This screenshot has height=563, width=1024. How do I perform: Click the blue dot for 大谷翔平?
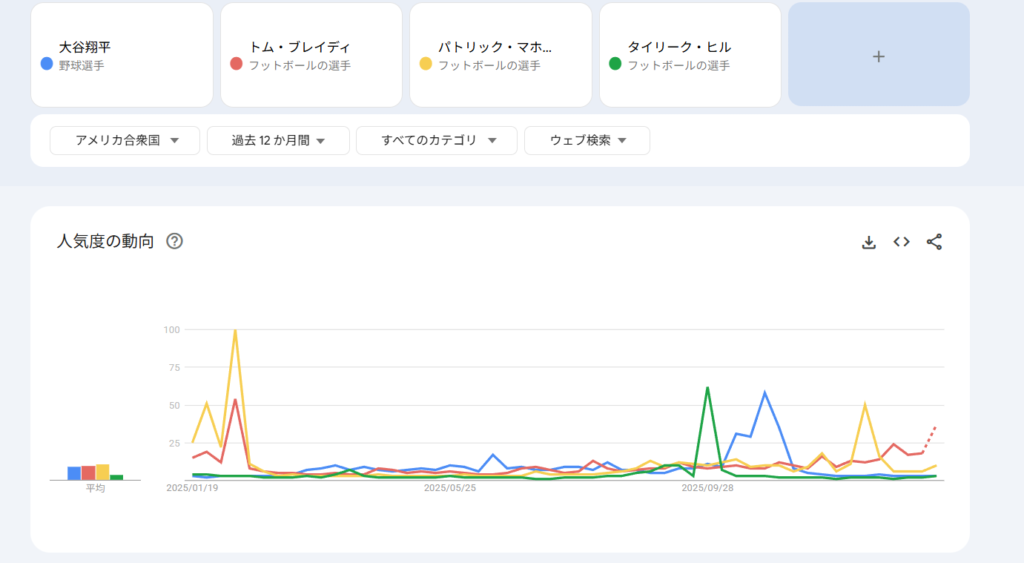tap(46, 64)
